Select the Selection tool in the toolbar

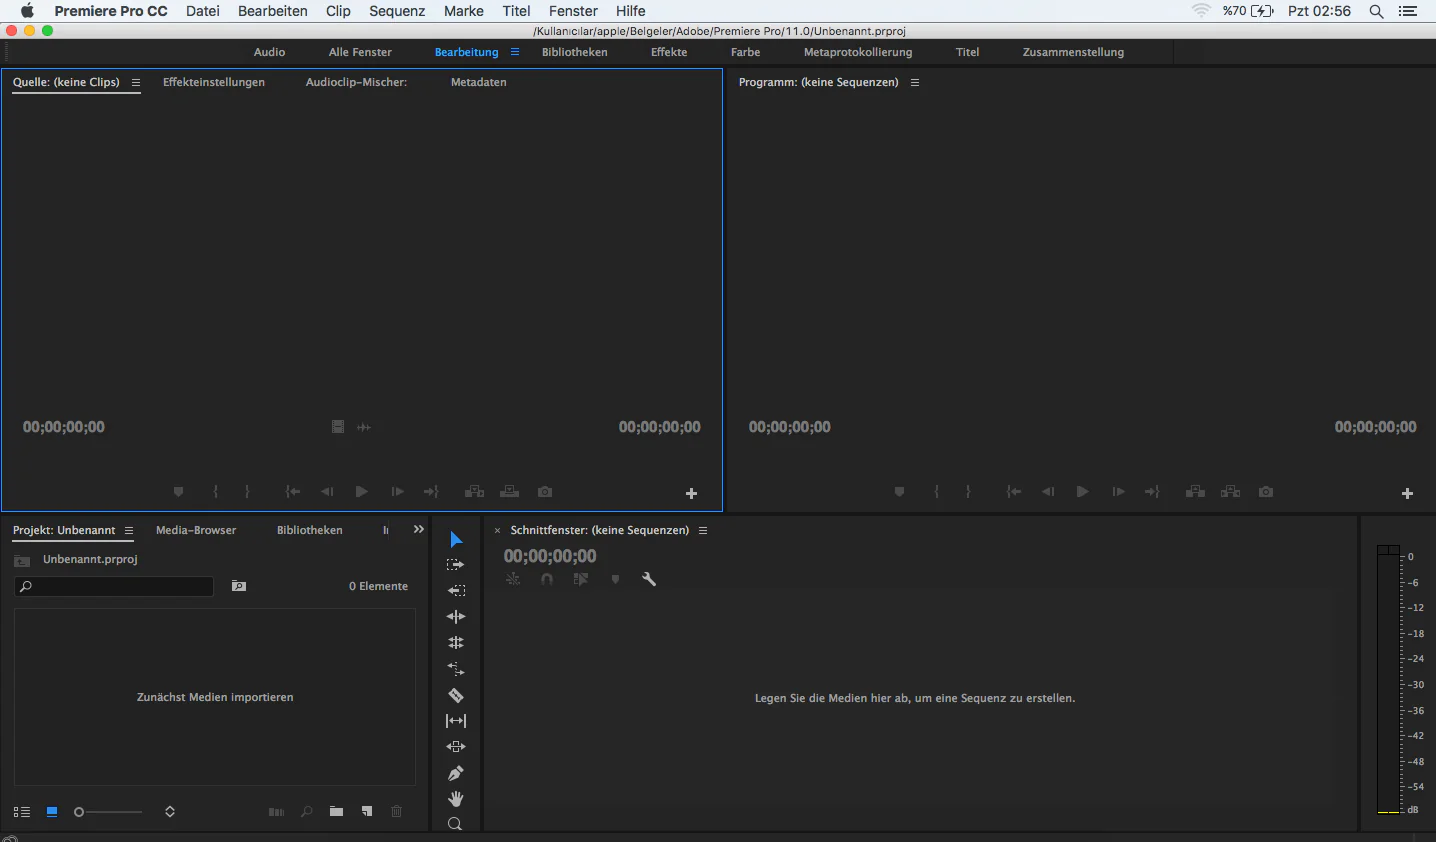456,540
